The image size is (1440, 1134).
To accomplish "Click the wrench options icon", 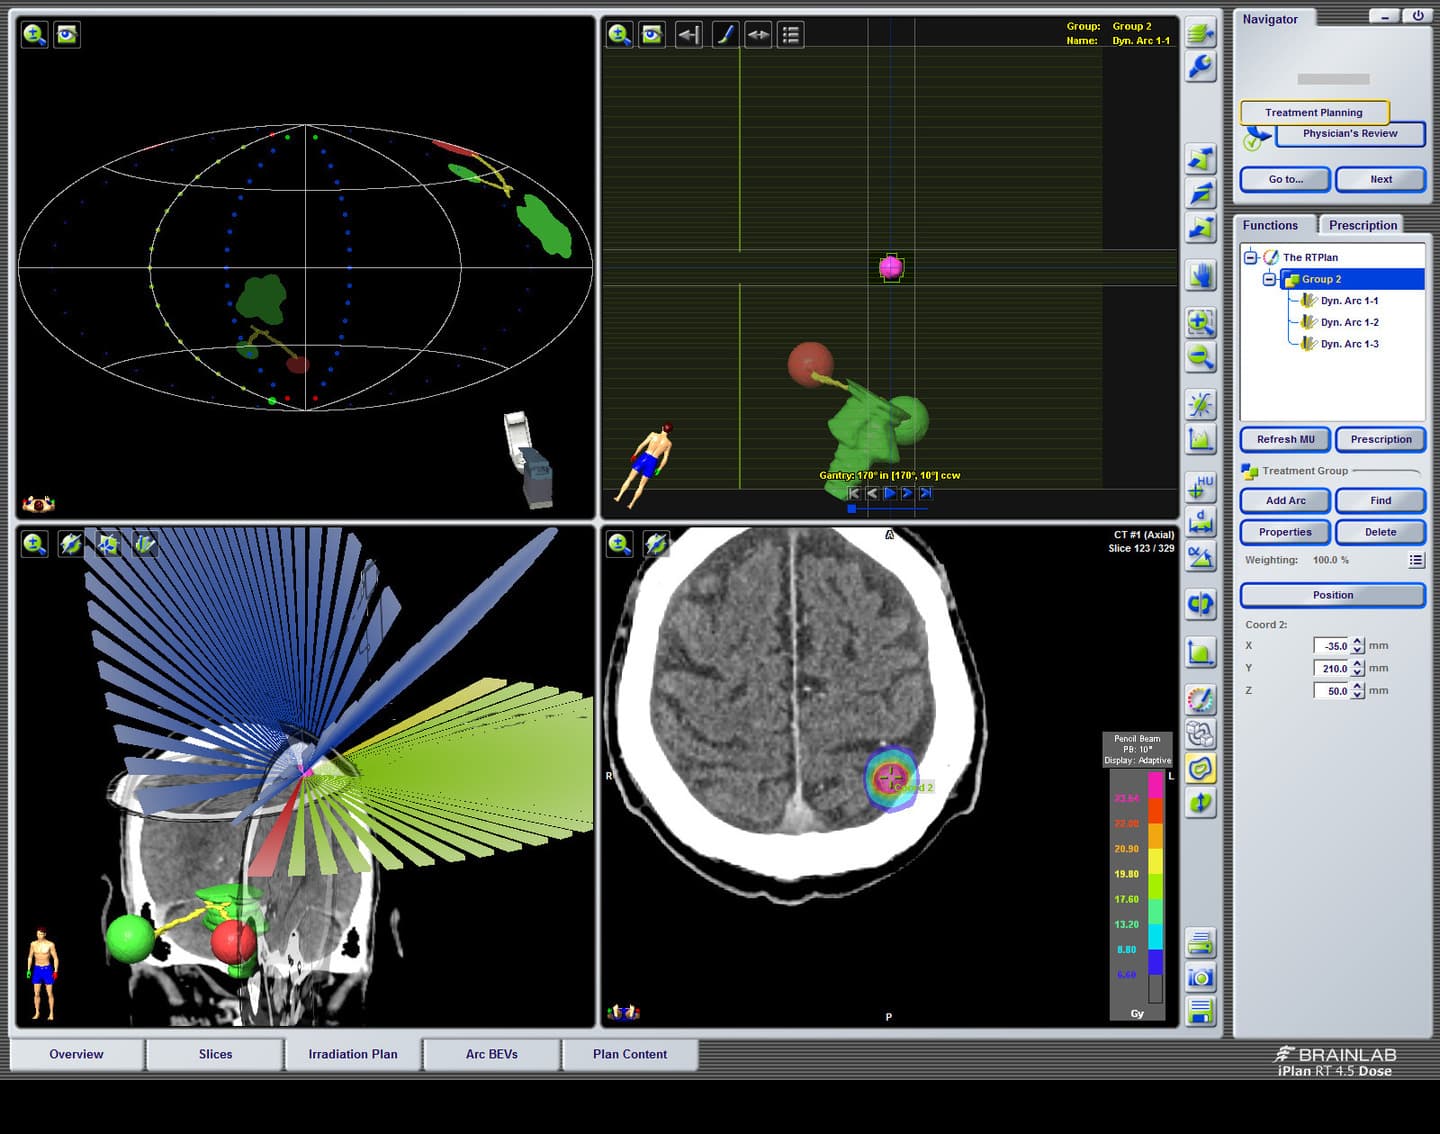I will [1200, 67].
